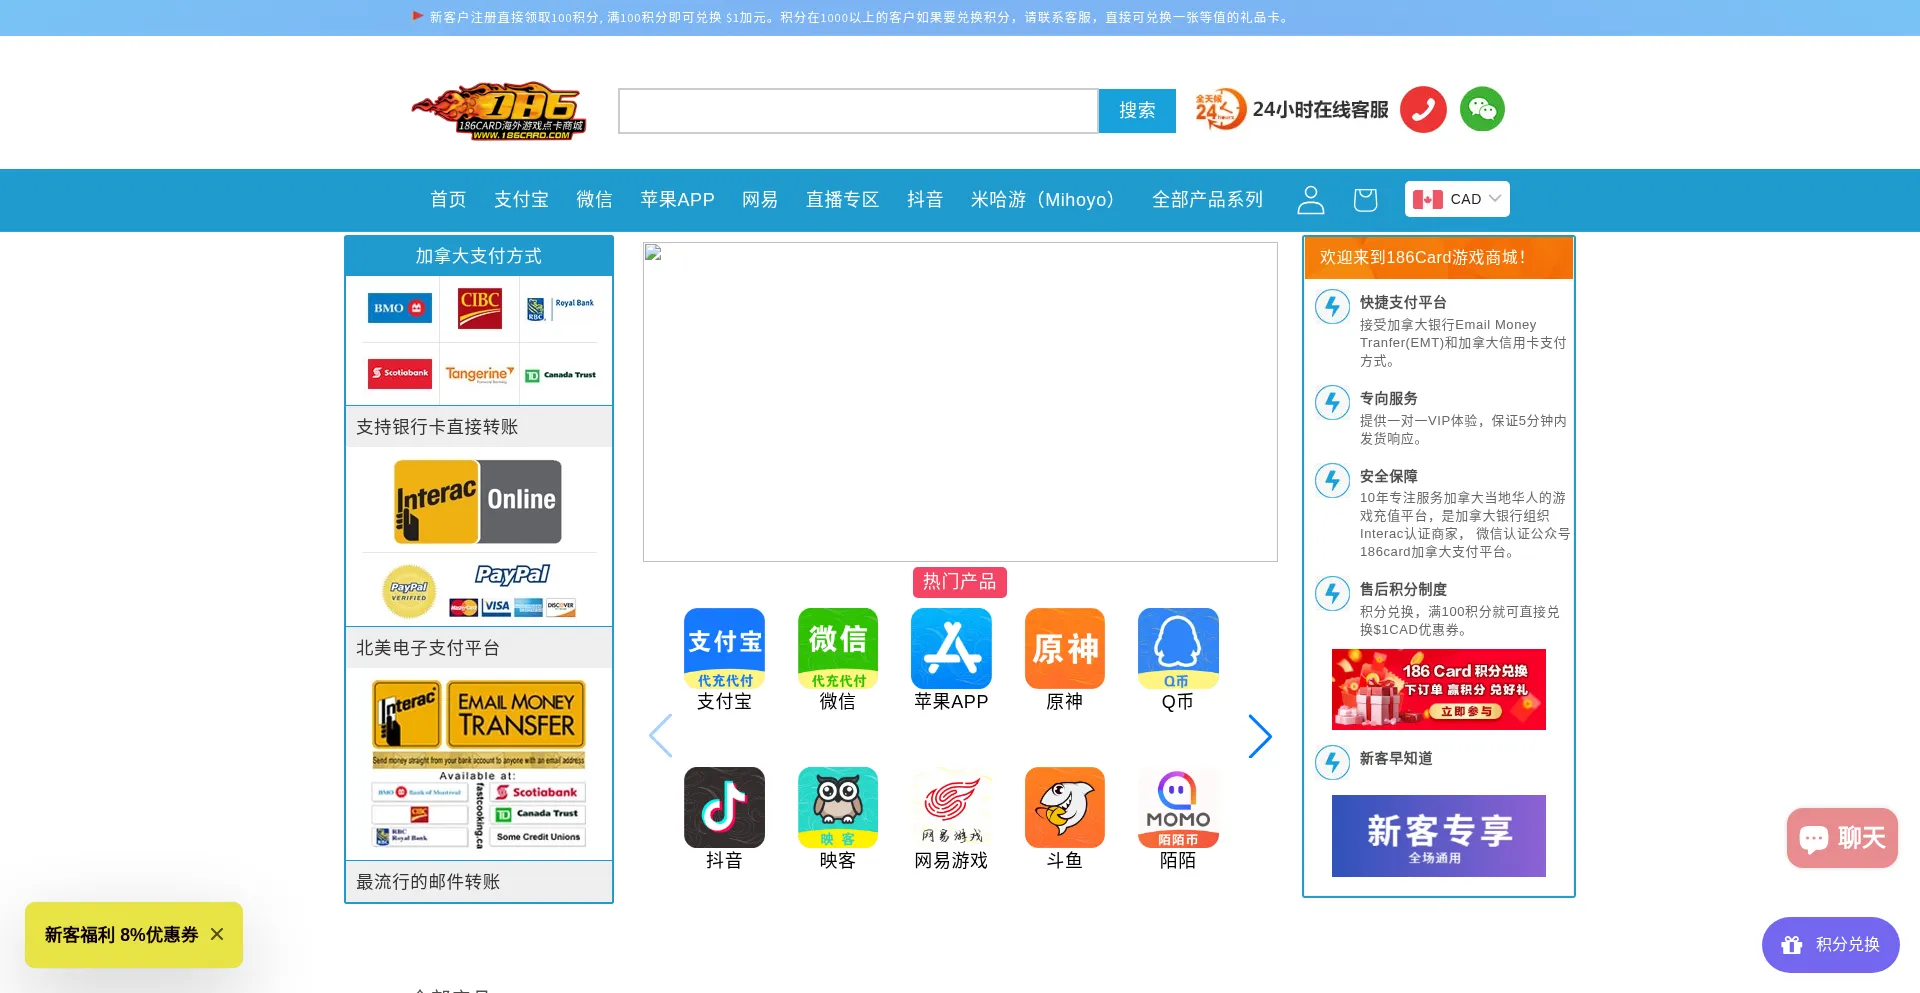1920x993 pixels.
Task: Click the 搜索 search button
Action: (1137, 111)
